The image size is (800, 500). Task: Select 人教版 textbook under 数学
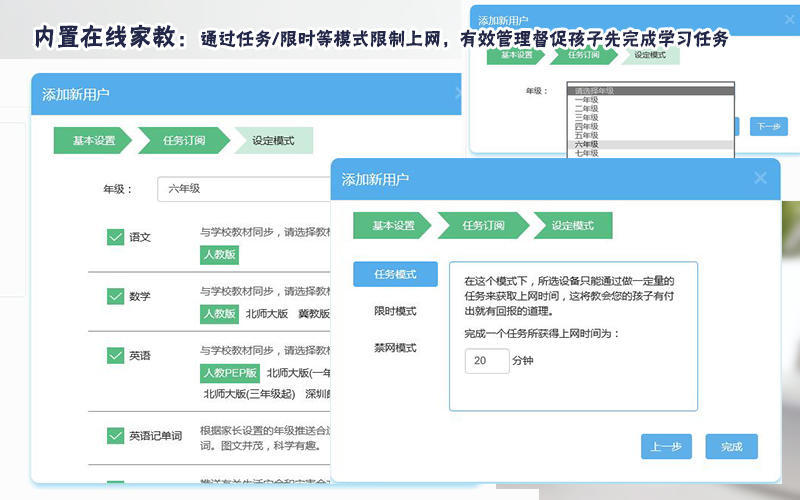click(x=219, y=314)
